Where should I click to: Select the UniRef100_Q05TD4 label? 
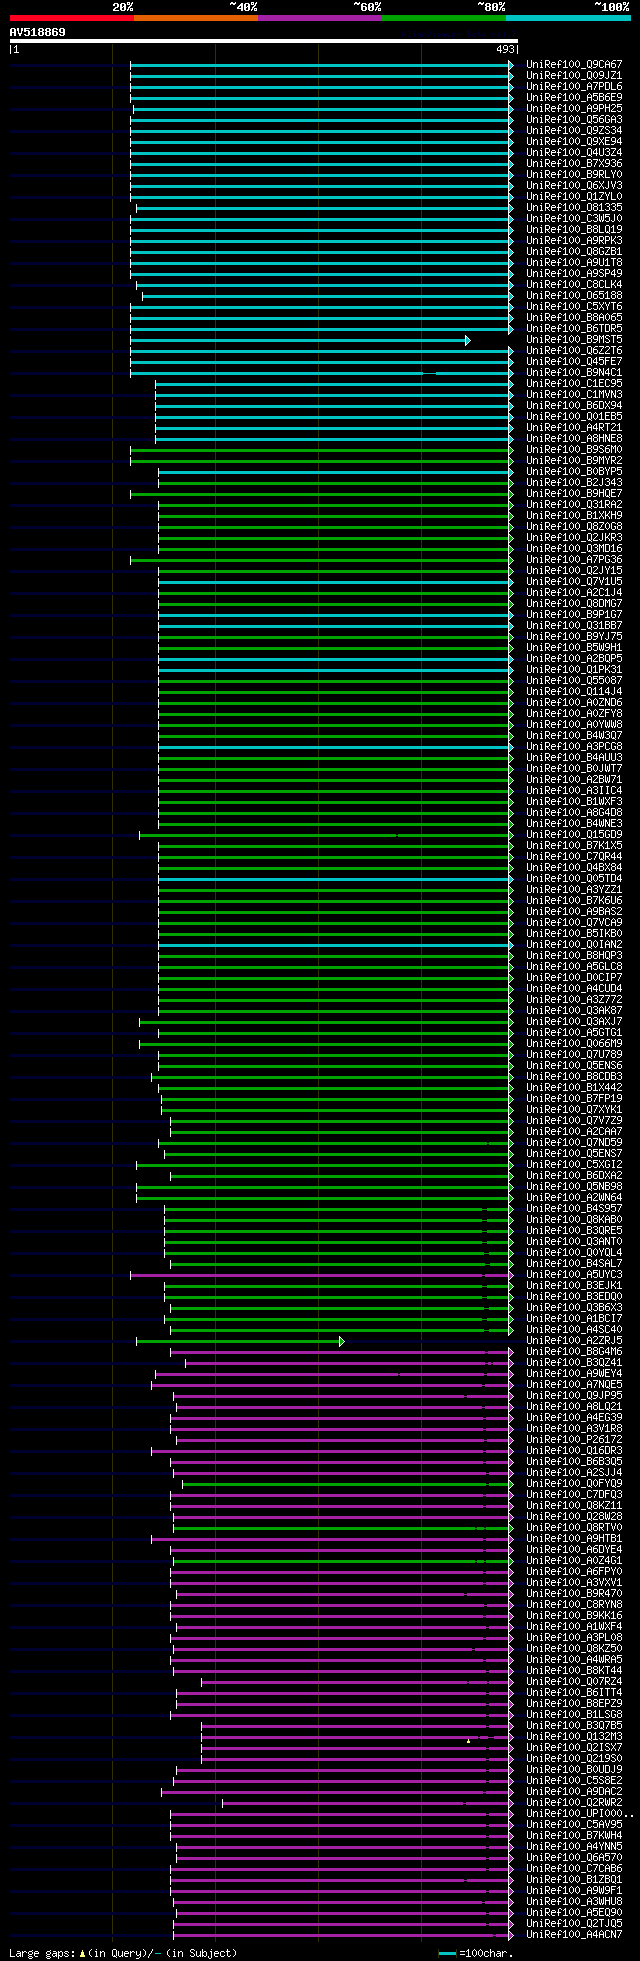tap(574, 879)
